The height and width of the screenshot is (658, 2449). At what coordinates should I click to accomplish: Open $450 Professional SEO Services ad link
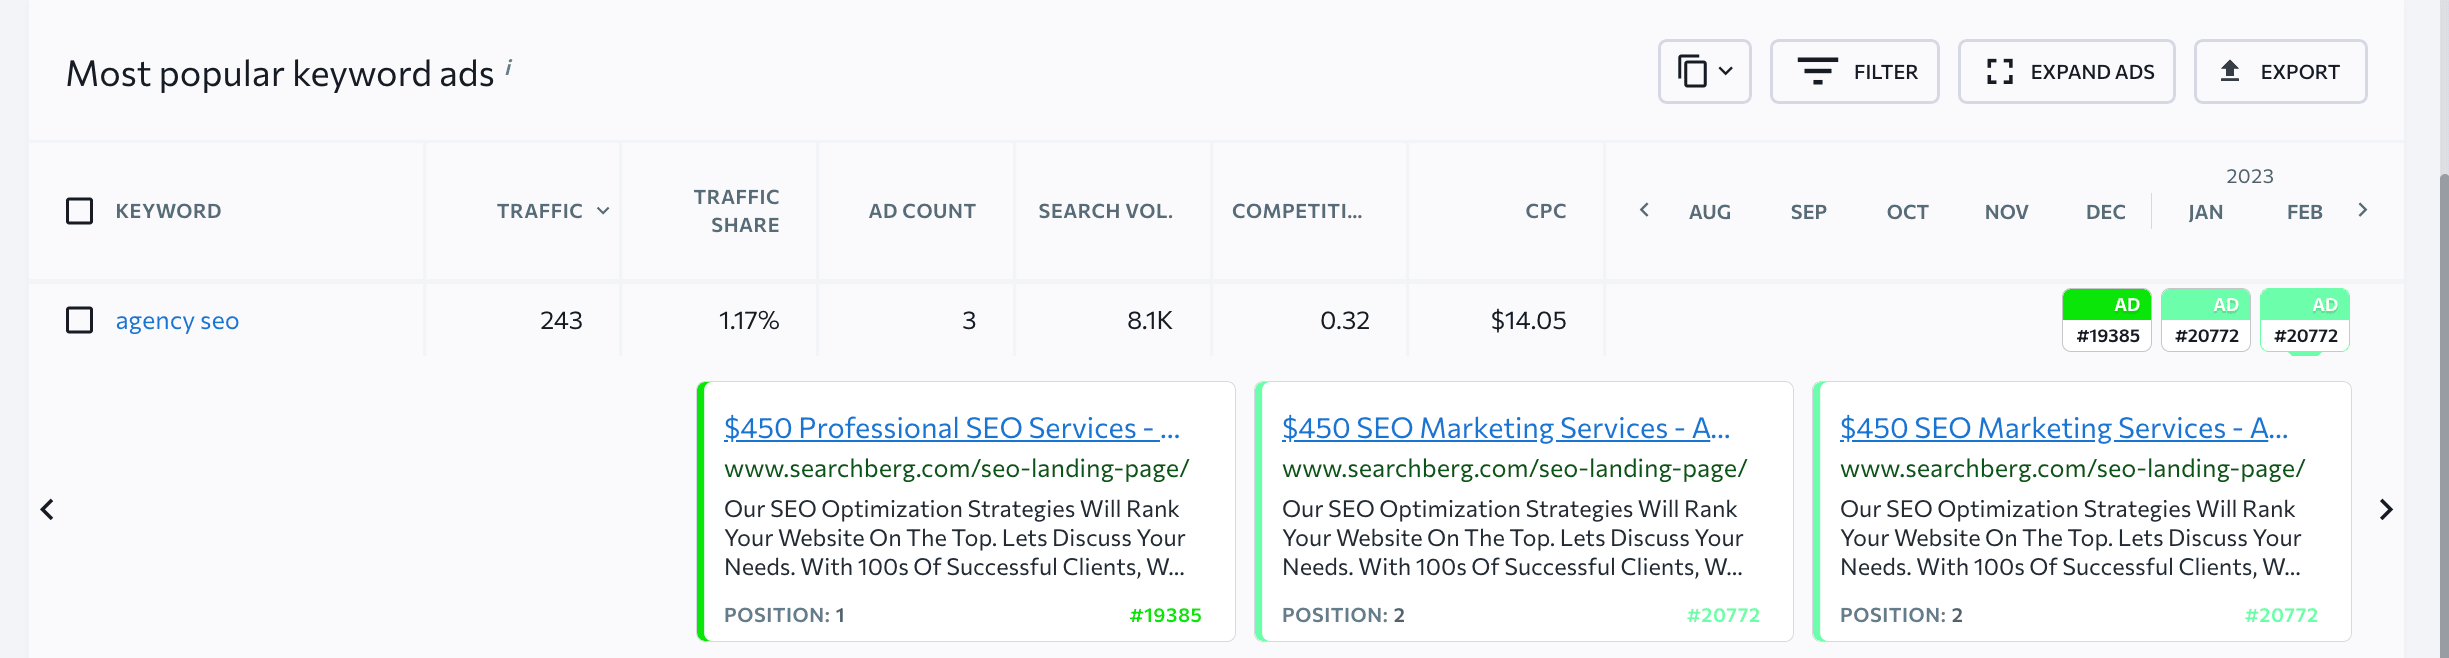952,428
